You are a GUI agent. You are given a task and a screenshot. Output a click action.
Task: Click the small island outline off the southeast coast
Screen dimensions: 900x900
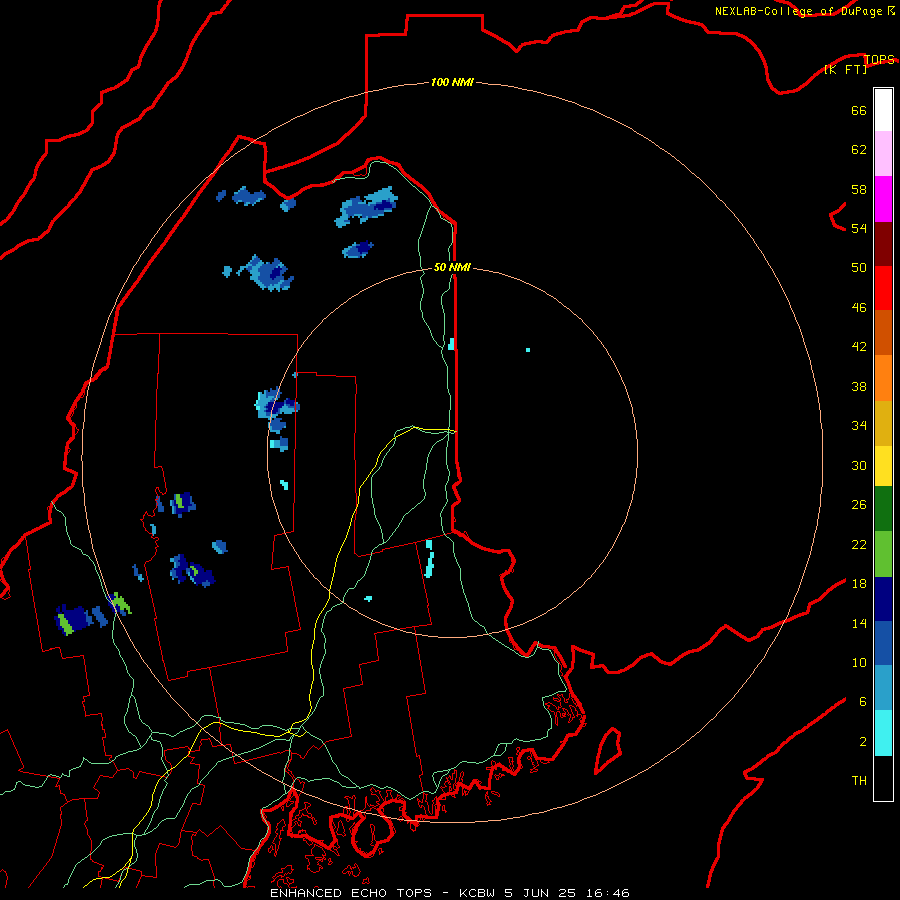click(x=608, y=750)
